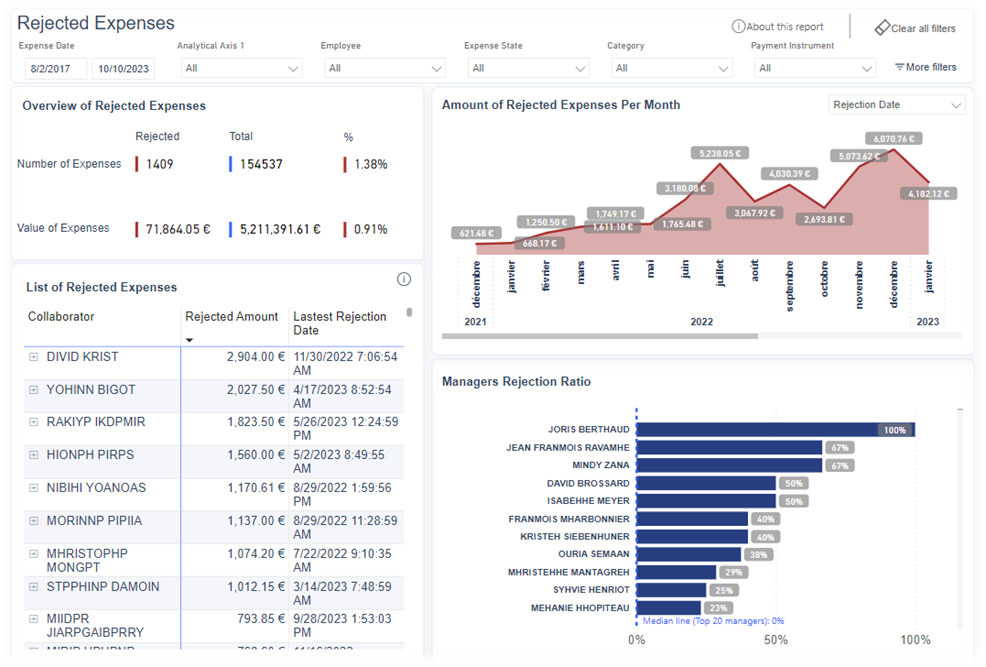Click the About this report info icon
This screenshot has width=986, height=667.
coord(738,27)
